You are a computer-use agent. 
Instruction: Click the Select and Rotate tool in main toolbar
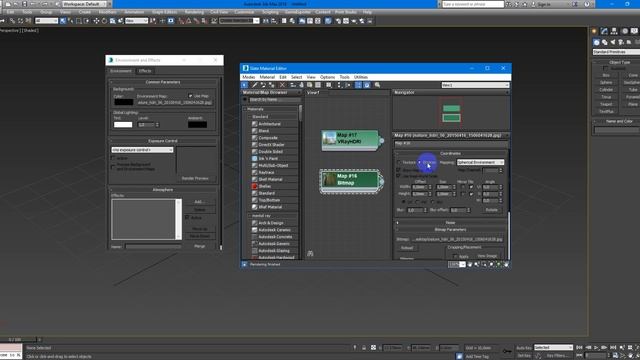[104, 21]
